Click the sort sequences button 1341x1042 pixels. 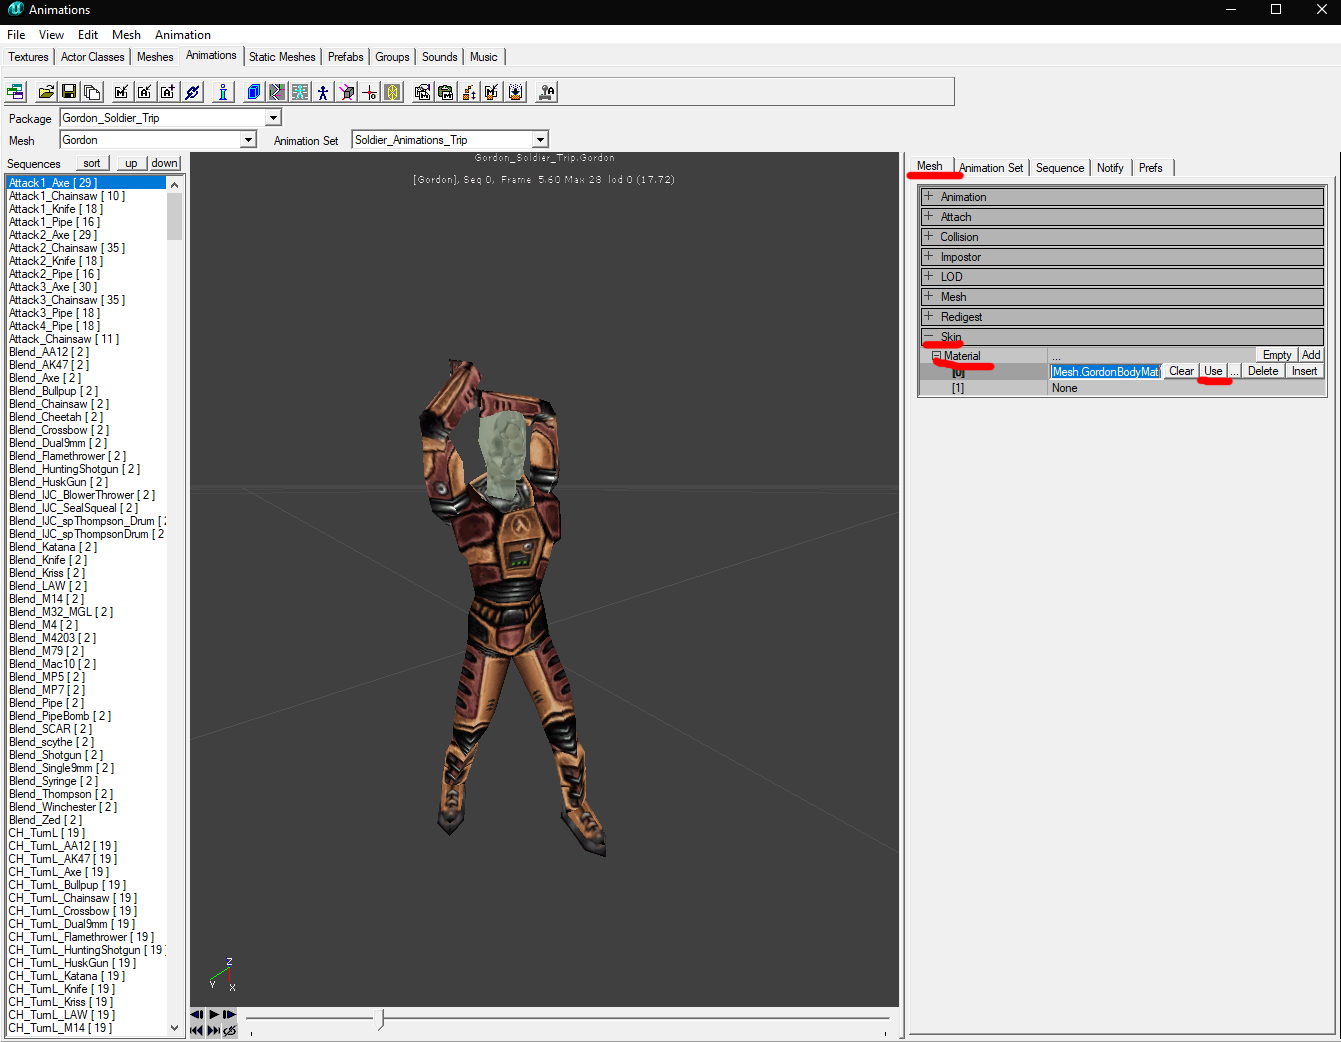pos(92,163)
